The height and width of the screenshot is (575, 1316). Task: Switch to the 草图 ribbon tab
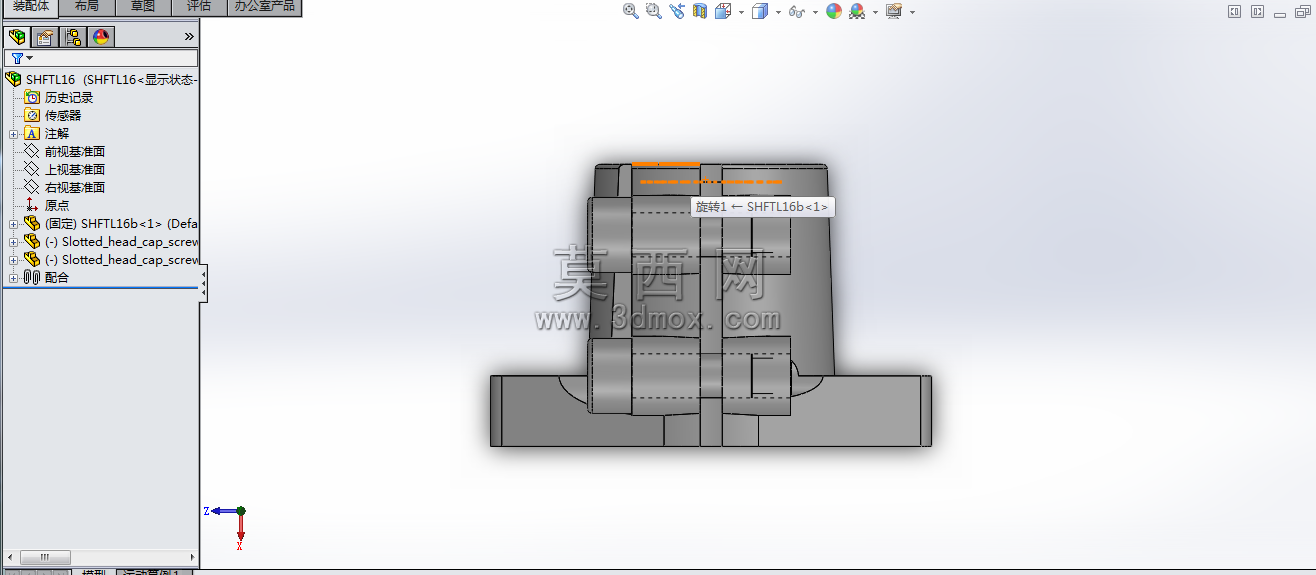pos(143,6)
